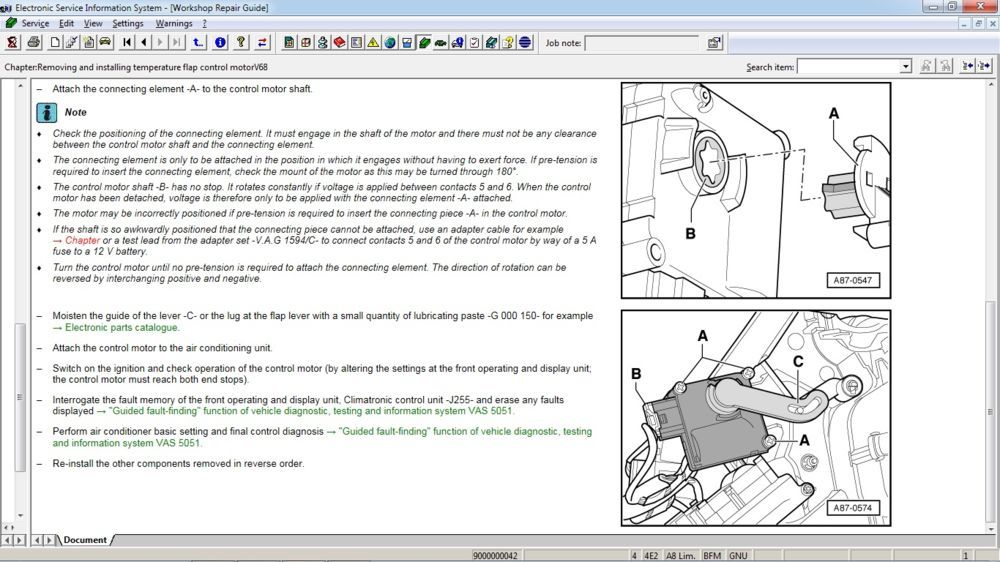Click the pen edit document toolbar icon
Viewport: 1000px width, 562px height.
[71, 43]
